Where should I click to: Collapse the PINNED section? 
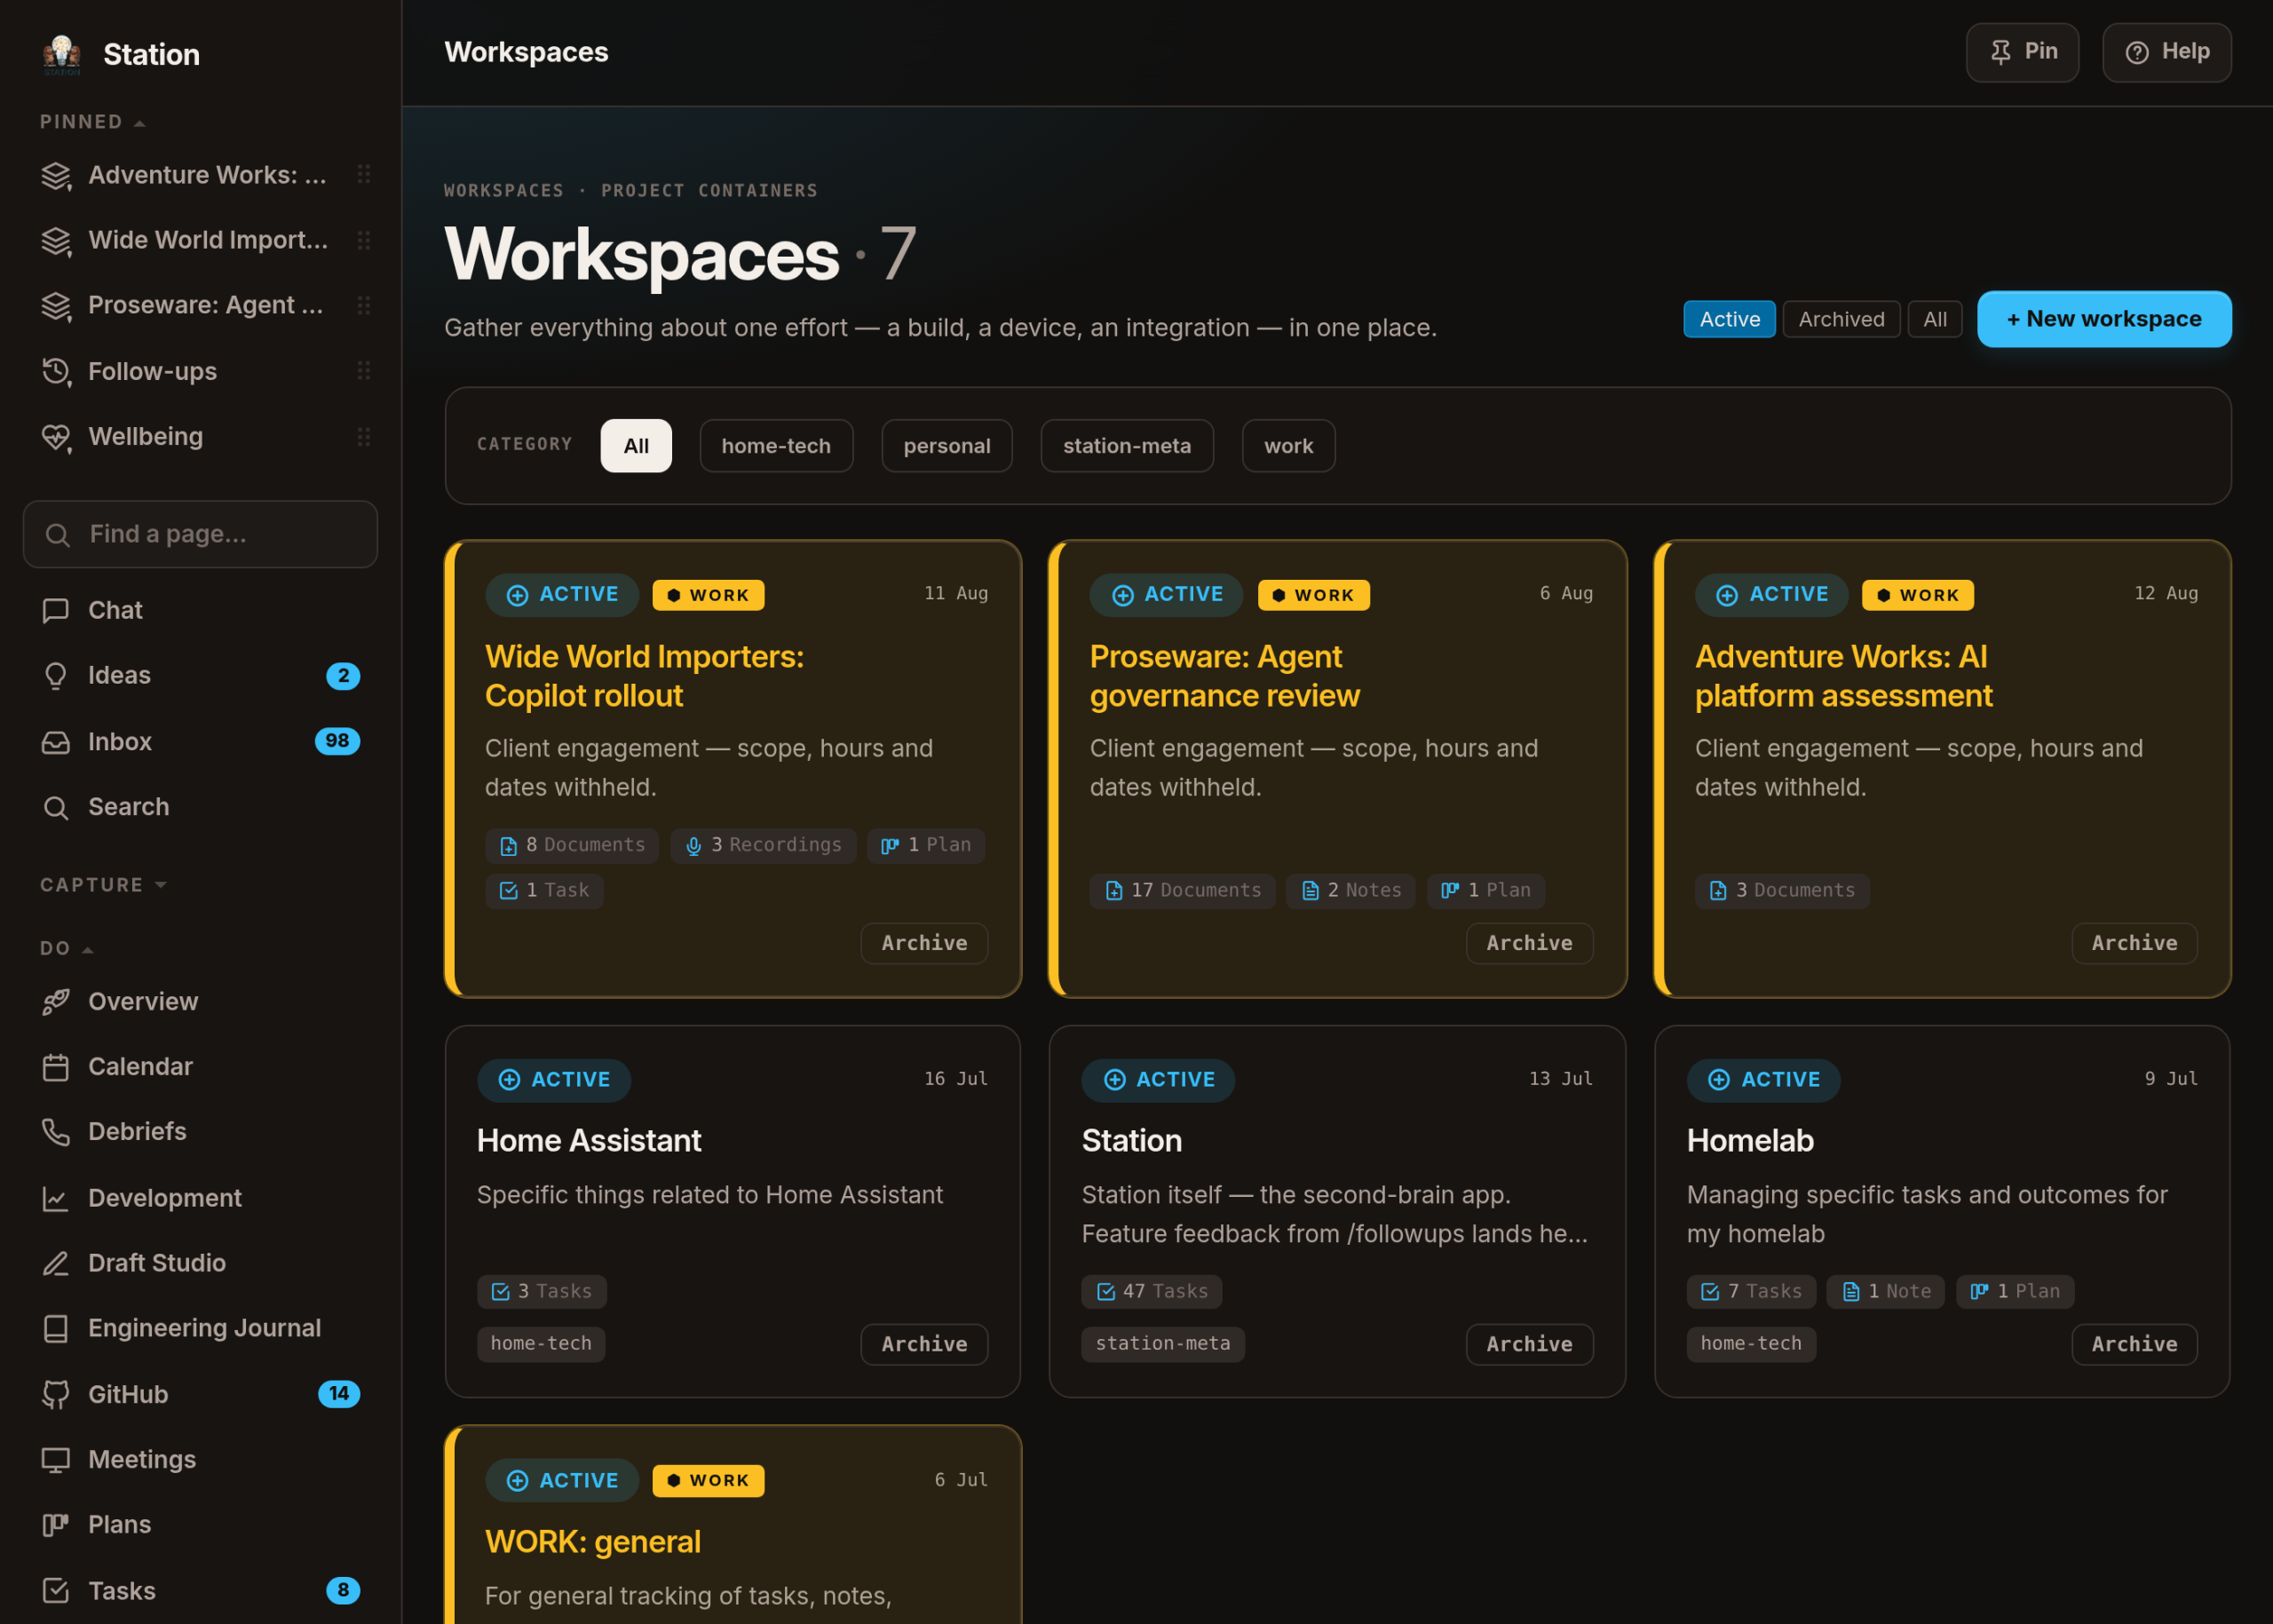(93, 122)
